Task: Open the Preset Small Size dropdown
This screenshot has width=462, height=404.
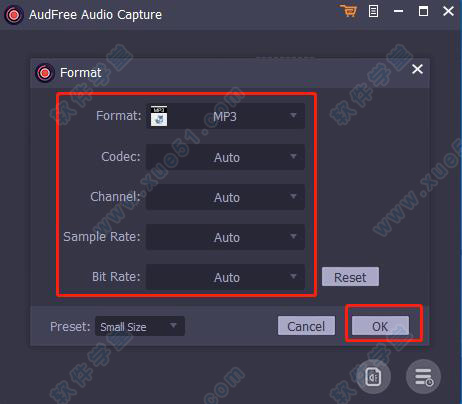Action: [140, 326]
